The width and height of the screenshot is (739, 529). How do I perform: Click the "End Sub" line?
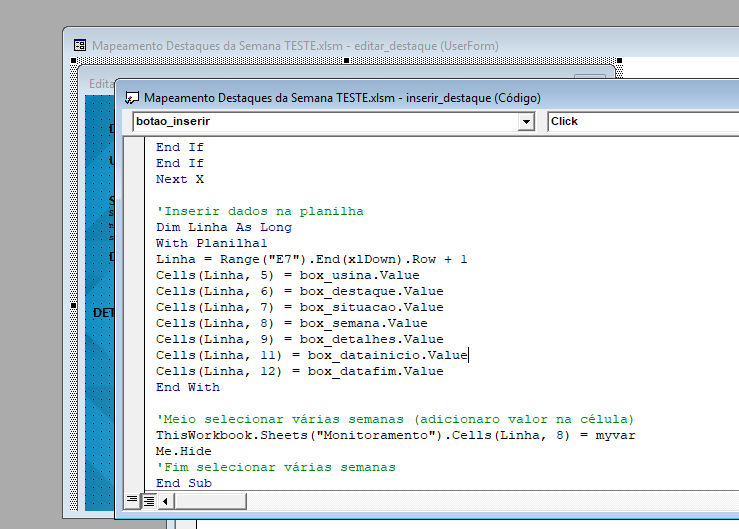coord(184,483)
